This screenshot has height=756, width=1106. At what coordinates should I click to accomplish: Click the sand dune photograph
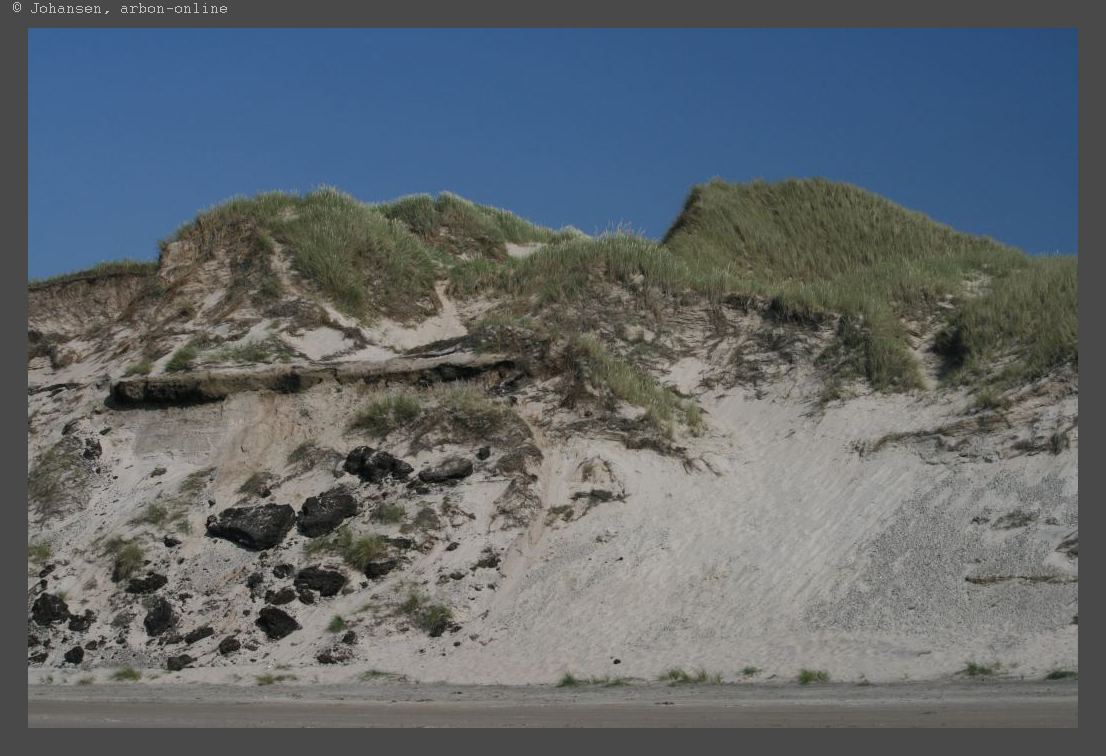click(552, 377)
